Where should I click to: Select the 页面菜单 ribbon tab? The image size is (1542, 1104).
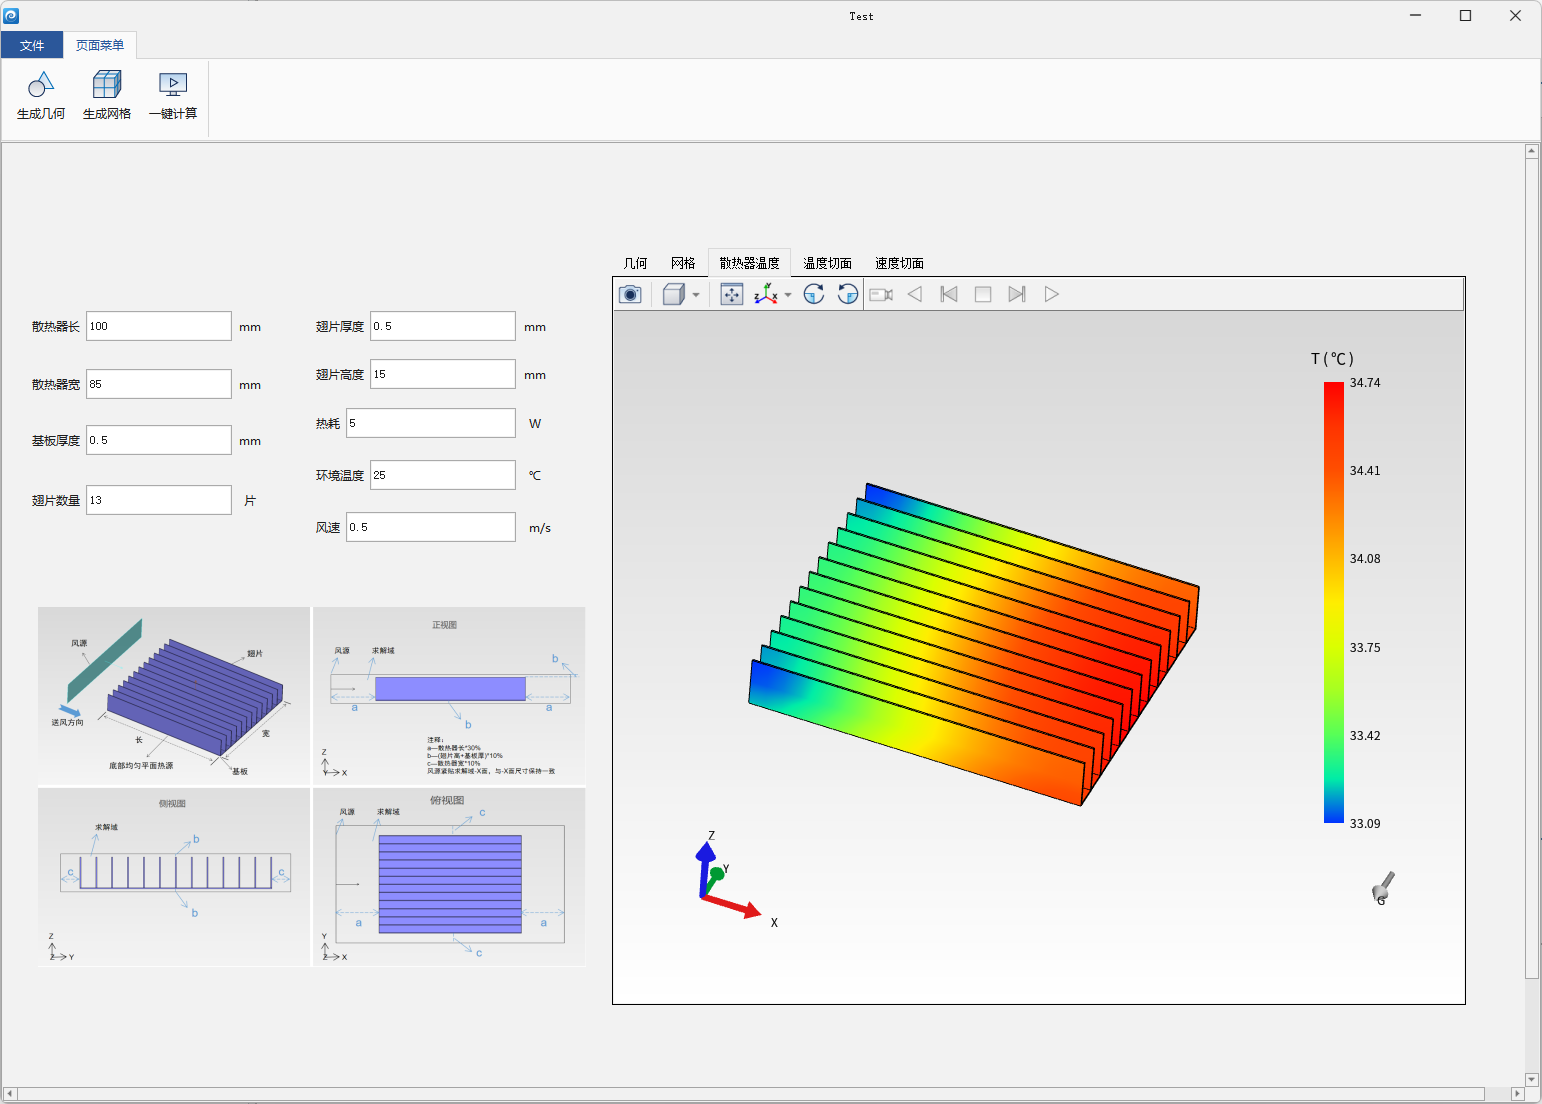(100, 45)
